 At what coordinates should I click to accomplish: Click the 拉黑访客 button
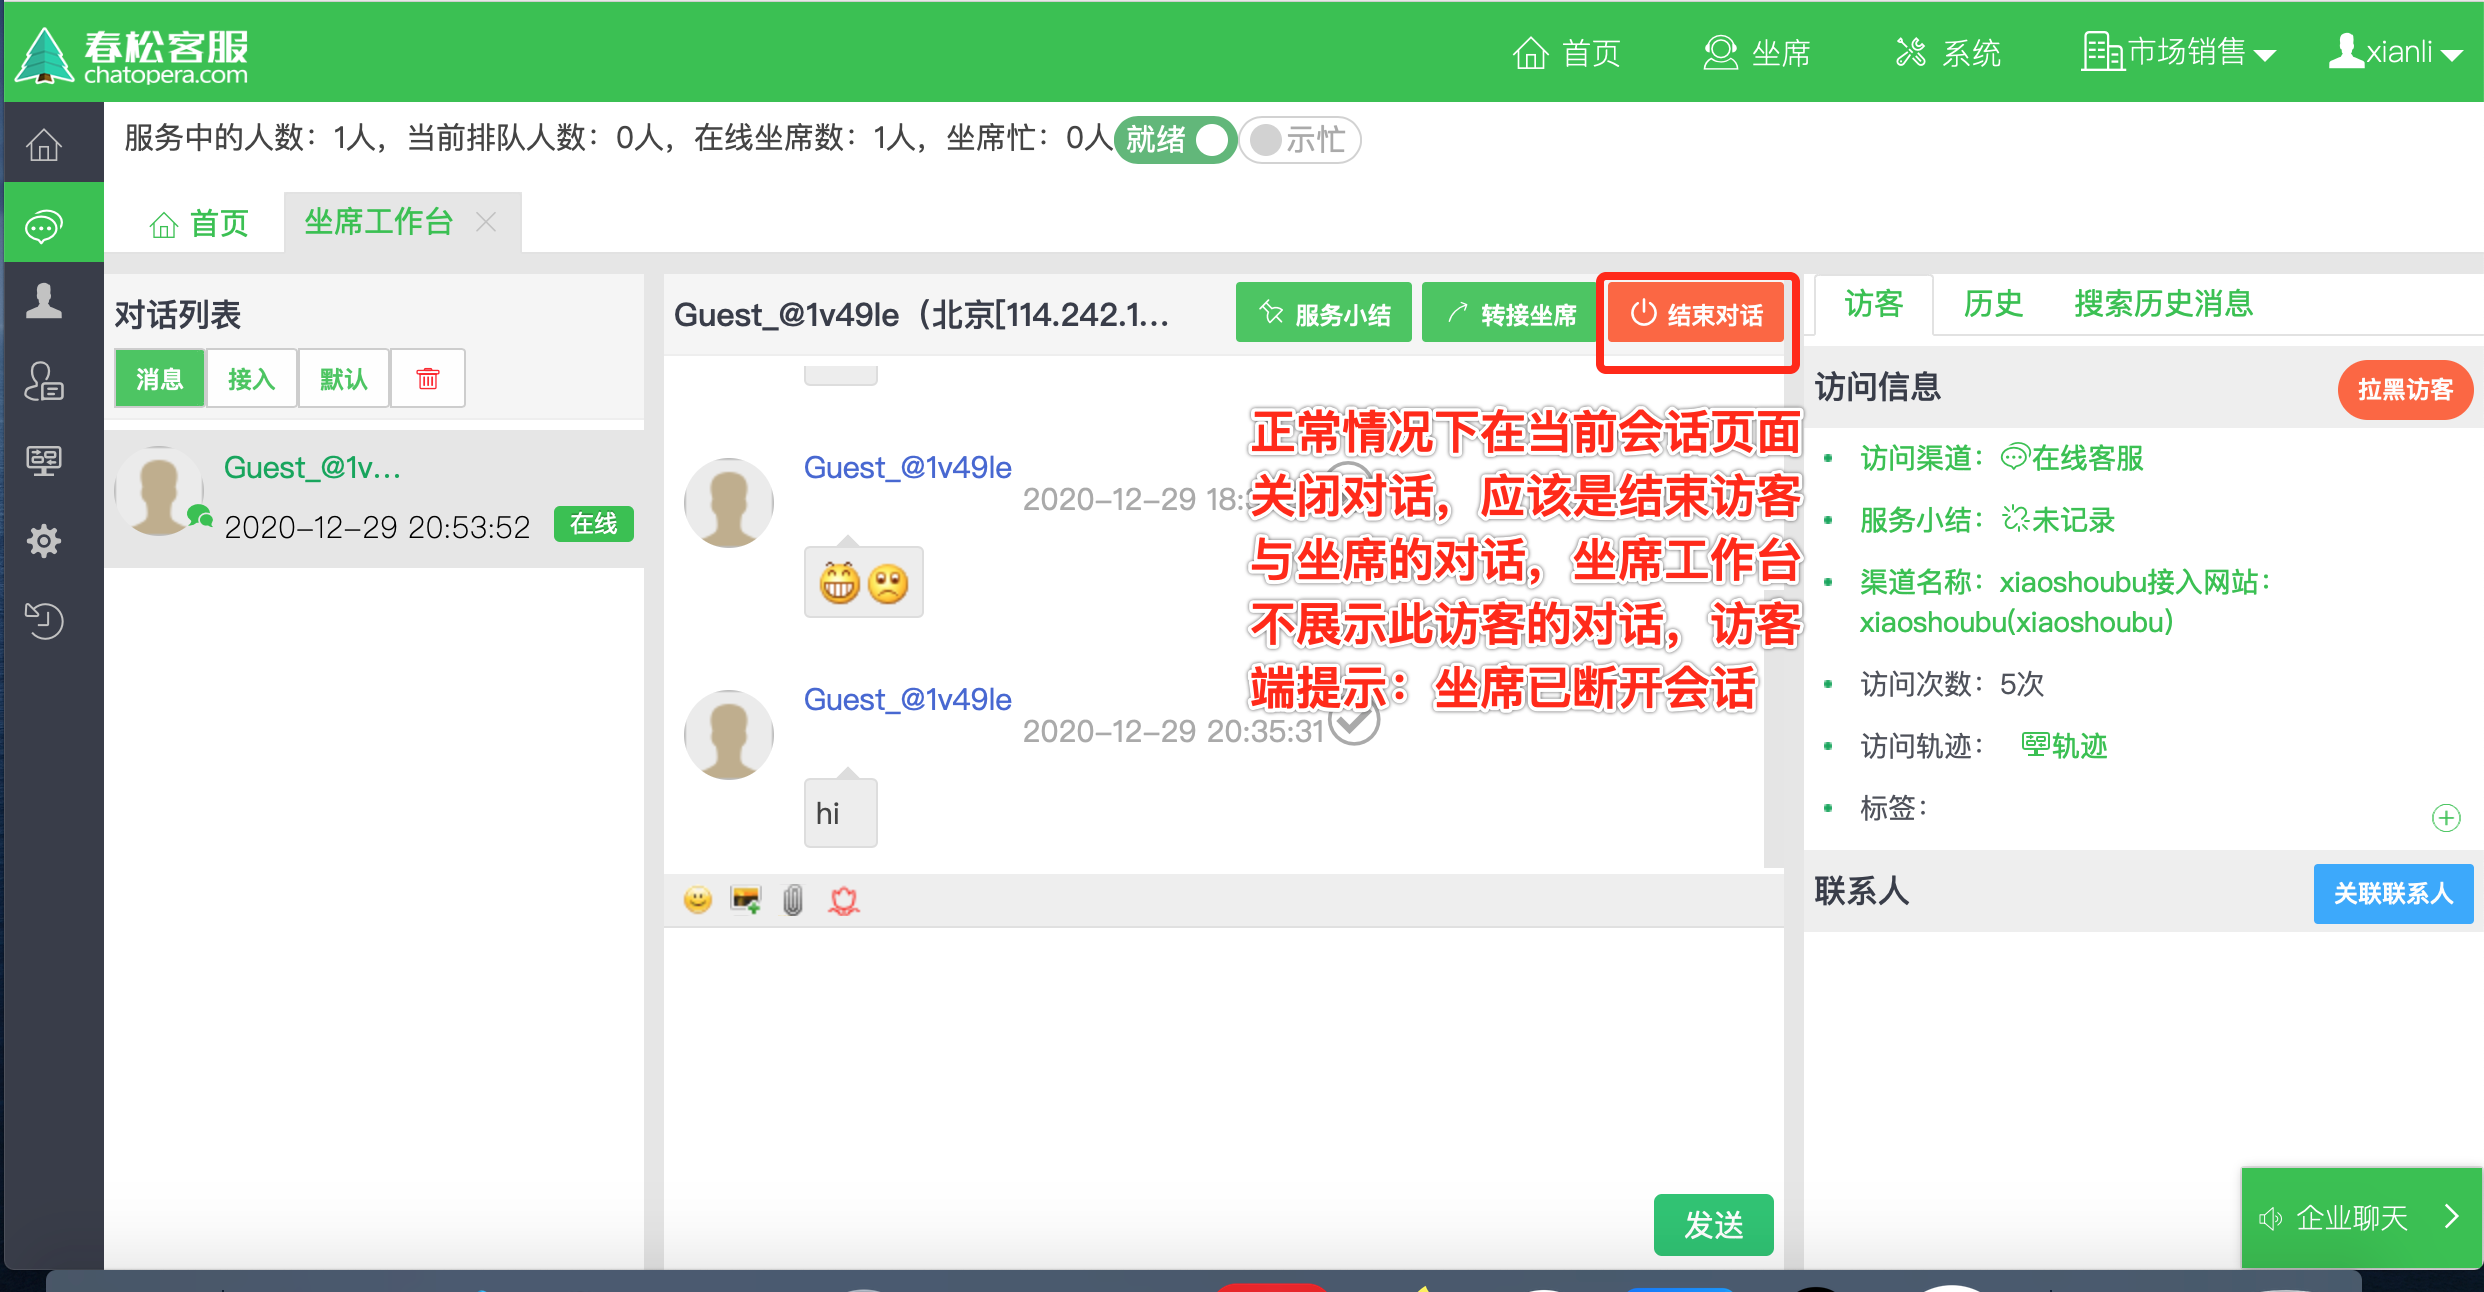tap(2405, 389)
